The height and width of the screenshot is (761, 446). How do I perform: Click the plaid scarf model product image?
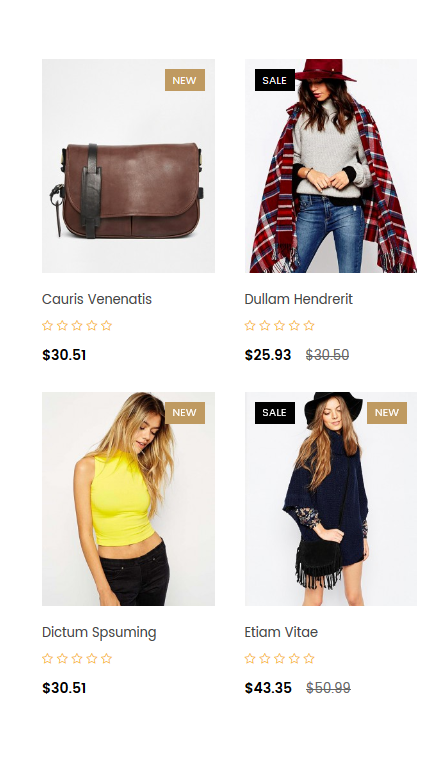[x=331, y=166]
